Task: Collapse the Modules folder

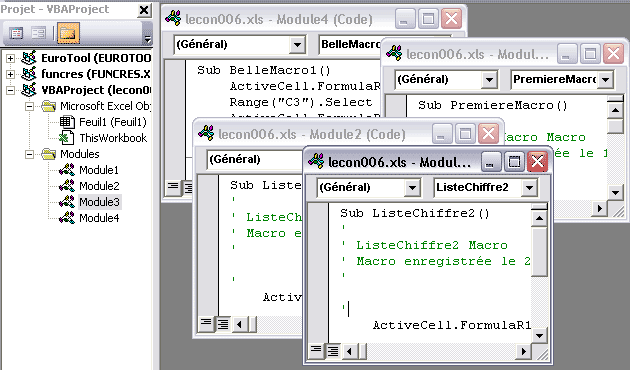Action: [29, 154]
